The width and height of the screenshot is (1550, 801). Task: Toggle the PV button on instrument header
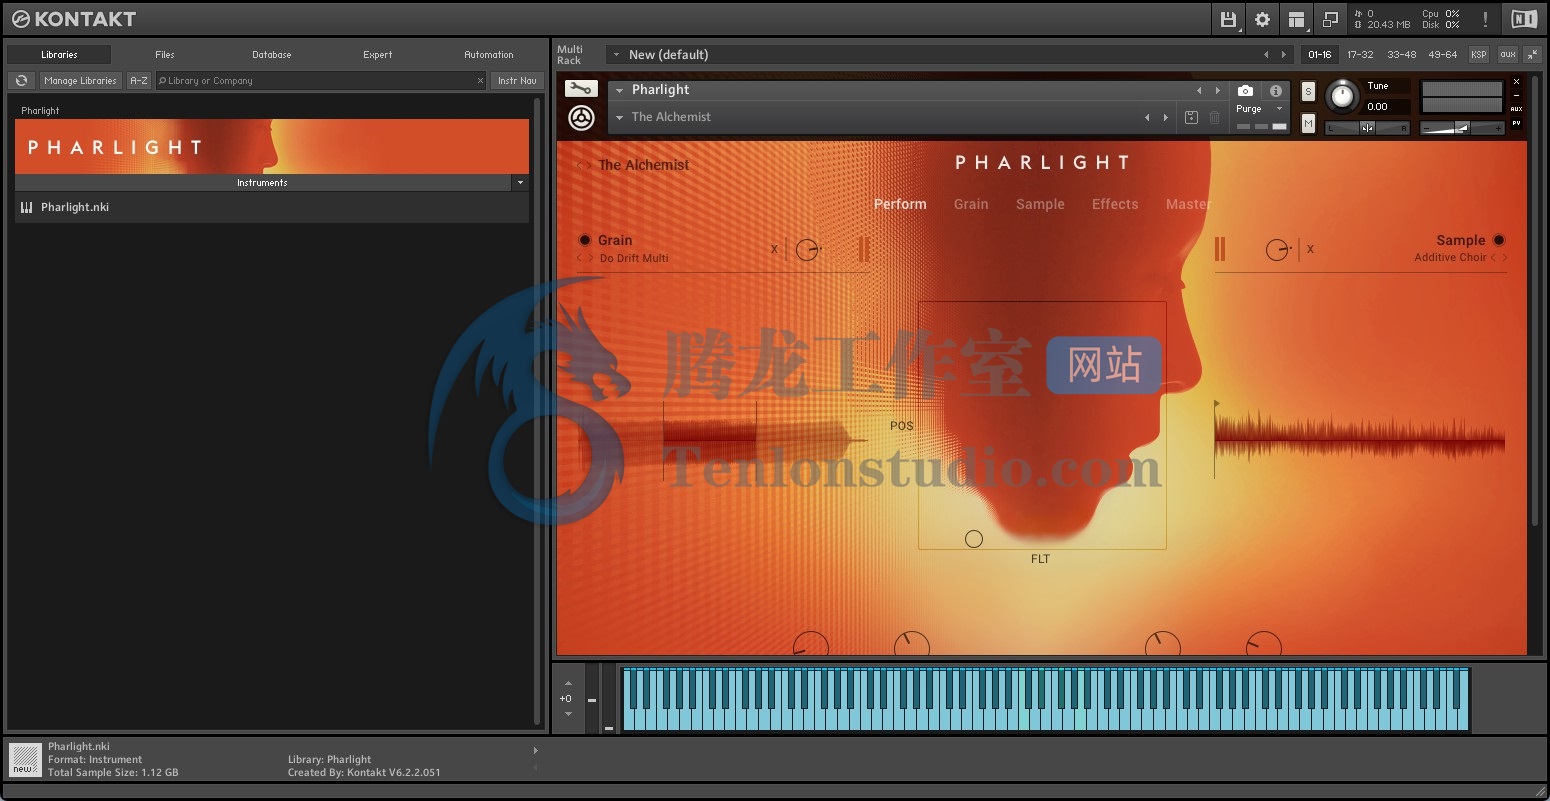click(x=1516, y=123)
